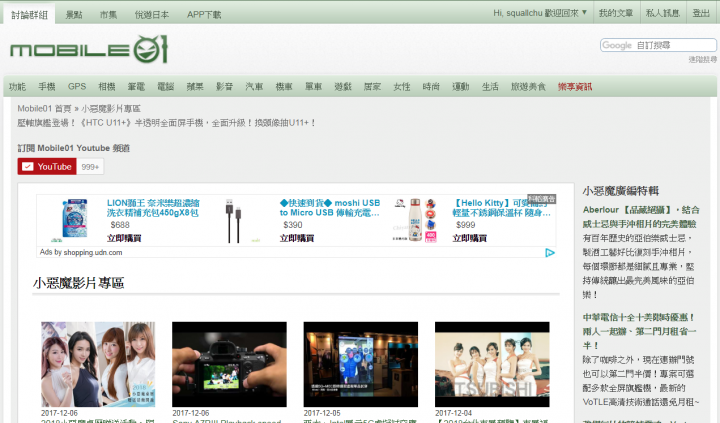
Task: Select the APP下載 tab
Action: click(204, 15)
